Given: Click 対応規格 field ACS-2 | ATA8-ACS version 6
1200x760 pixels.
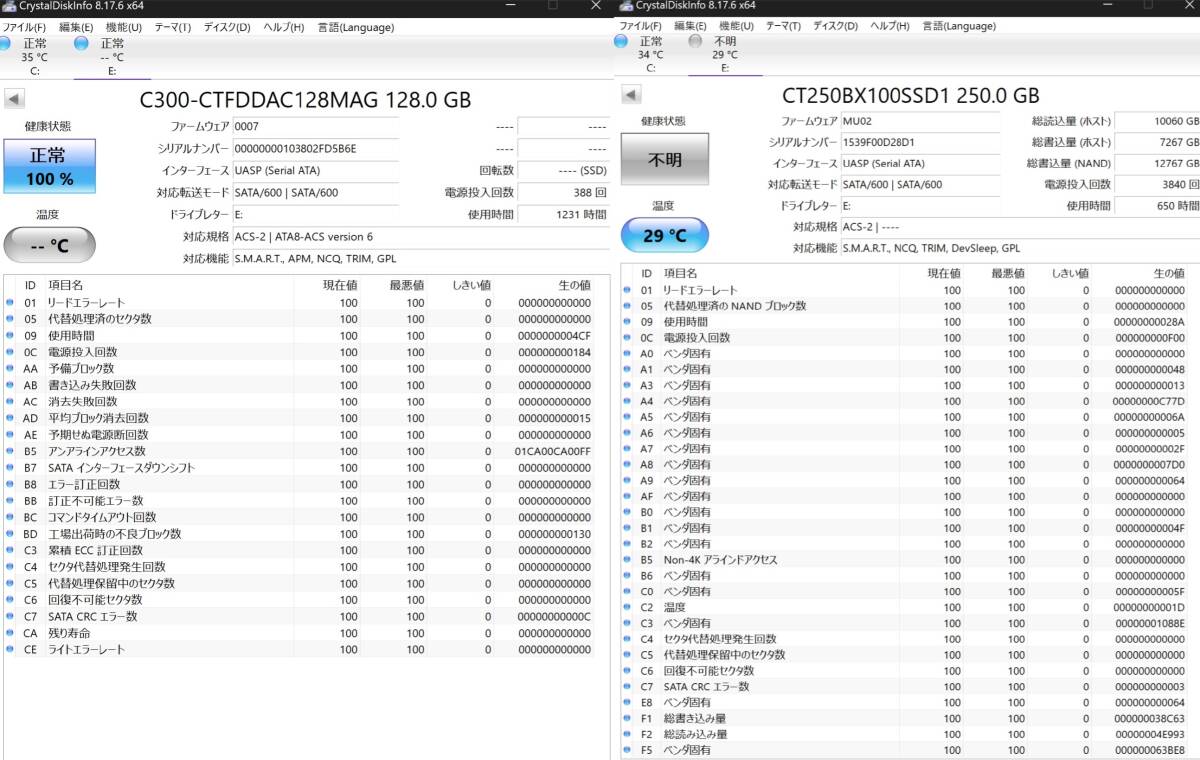Looking at the screenshot, I should (420, 237).
